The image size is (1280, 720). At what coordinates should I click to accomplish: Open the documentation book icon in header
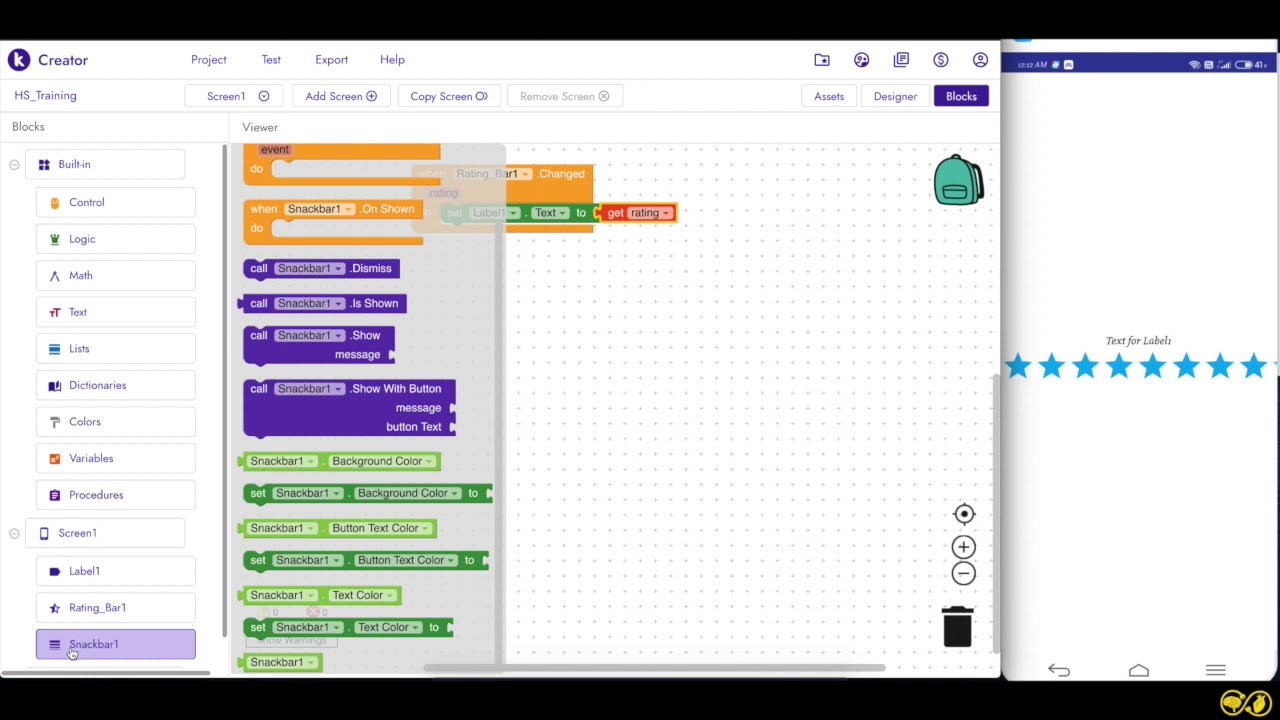[x=901, y=60]
